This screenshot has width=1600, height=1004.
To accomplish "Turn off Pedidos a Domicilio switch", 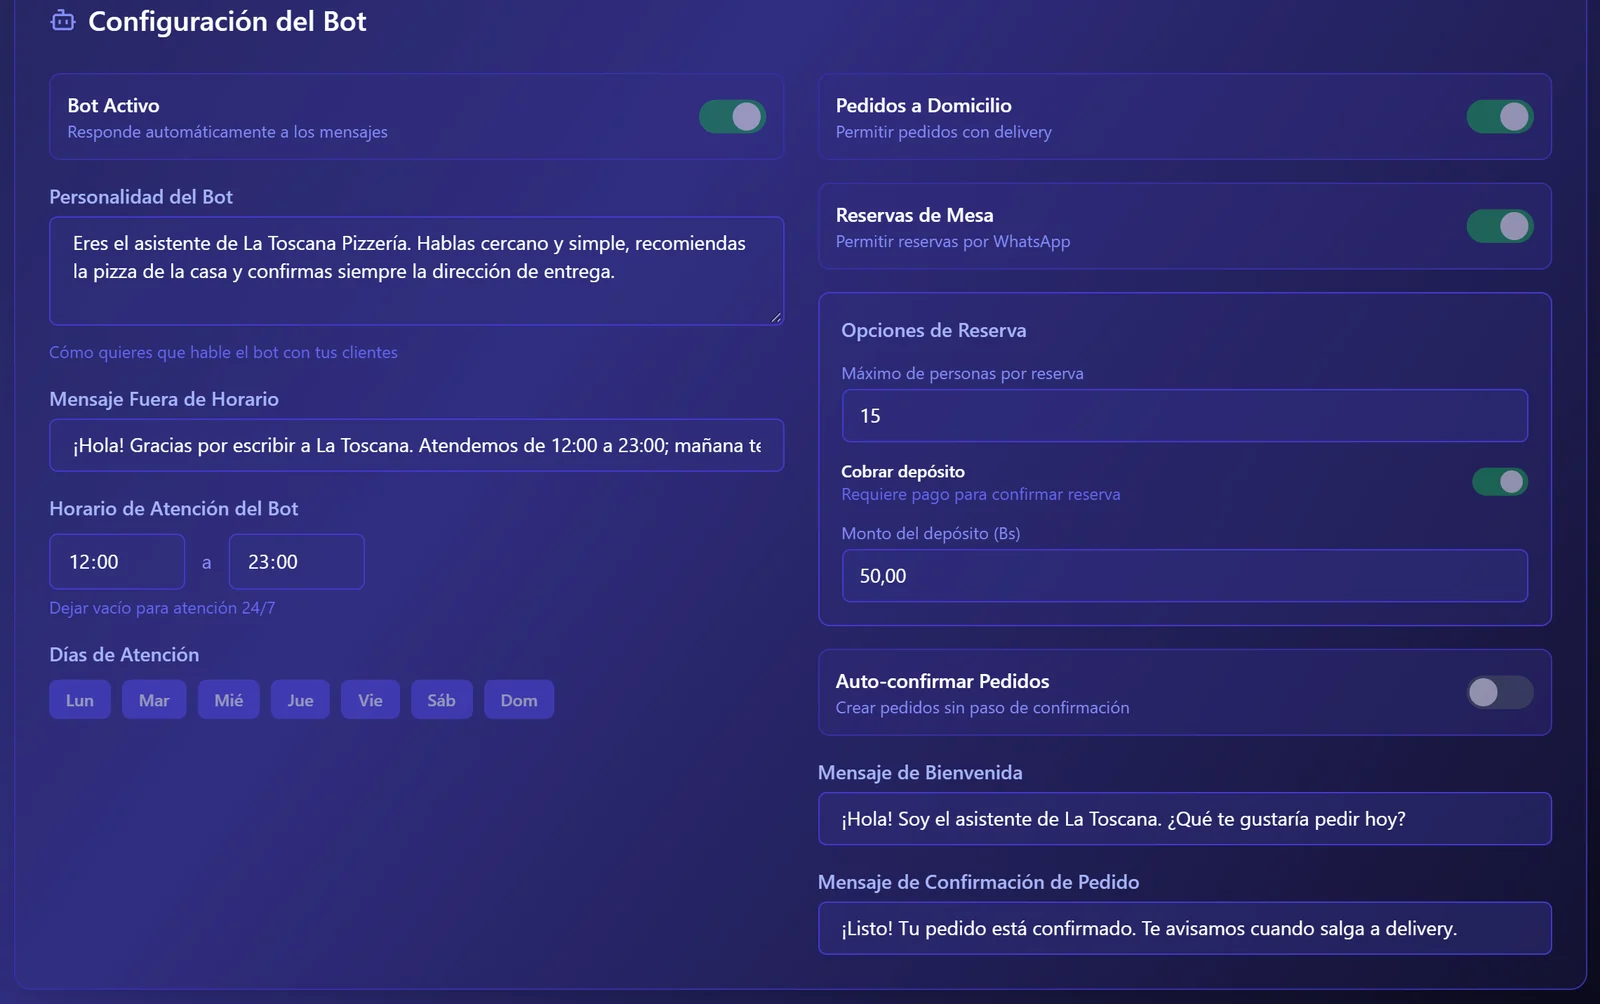I will [1500, 117].
